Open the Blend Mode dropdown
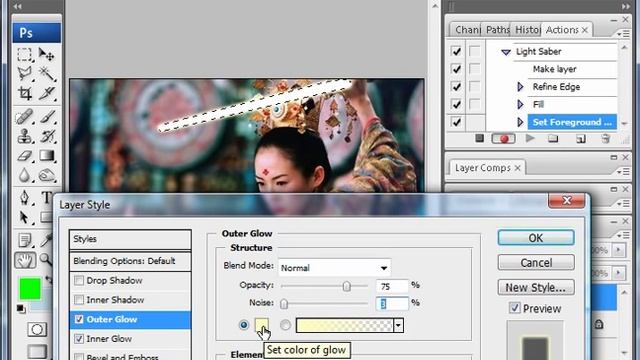Viewport: 640px width, 360px height. pyautogui.click(x=334, y=268)
